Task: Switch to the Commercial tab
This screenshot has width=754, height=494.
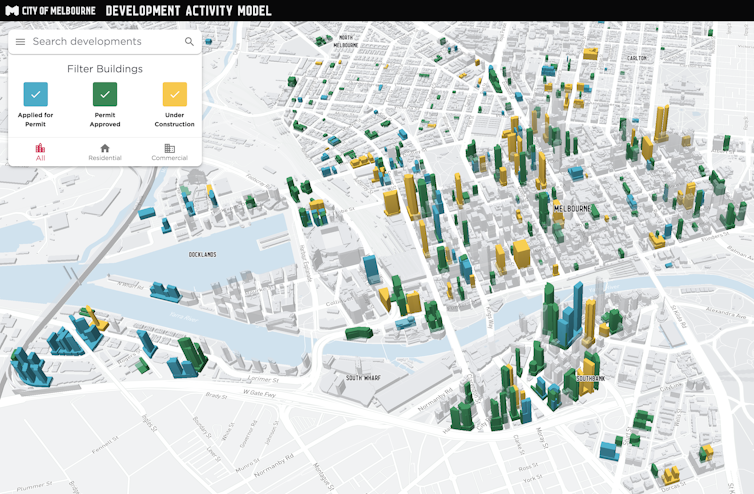Action: pyautogui.click(x=169, y=151)
